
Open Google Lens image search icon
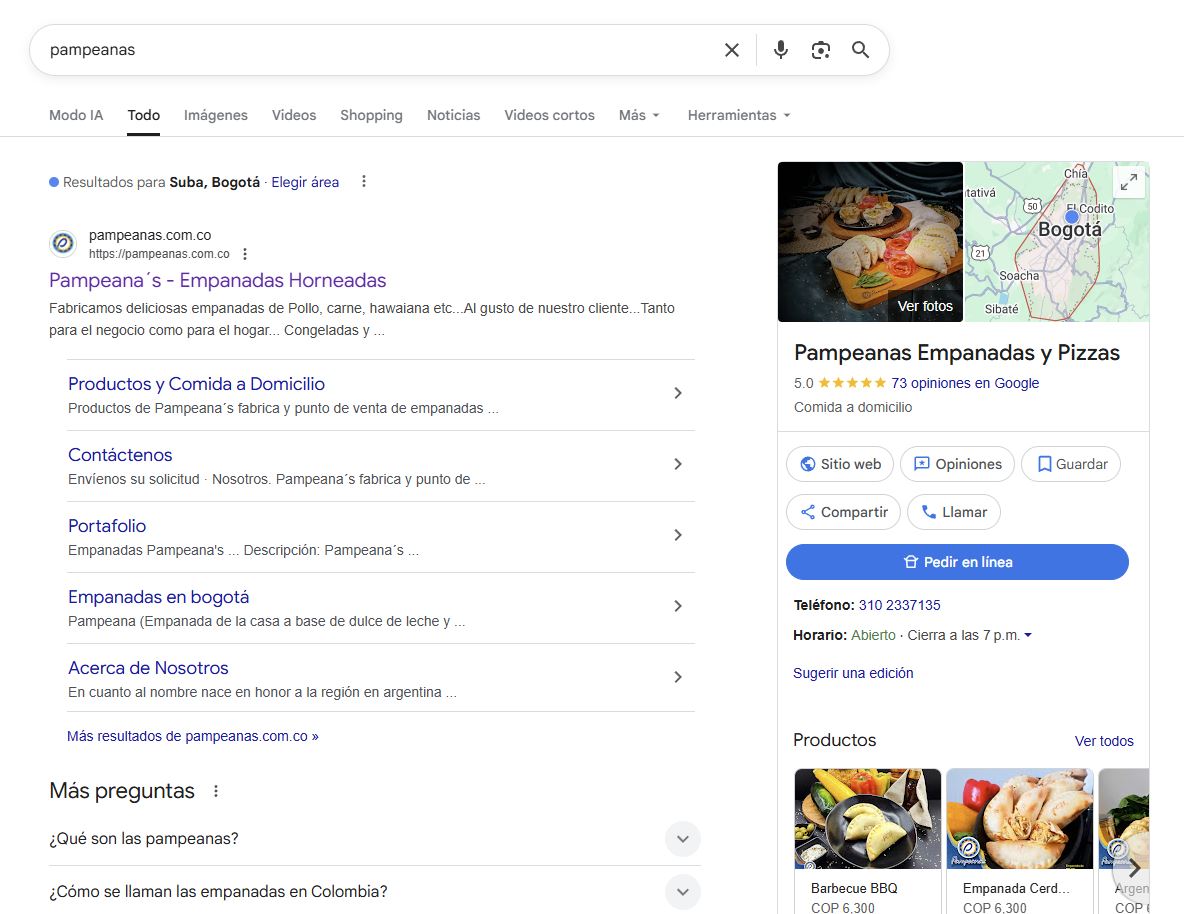[821, 50]
